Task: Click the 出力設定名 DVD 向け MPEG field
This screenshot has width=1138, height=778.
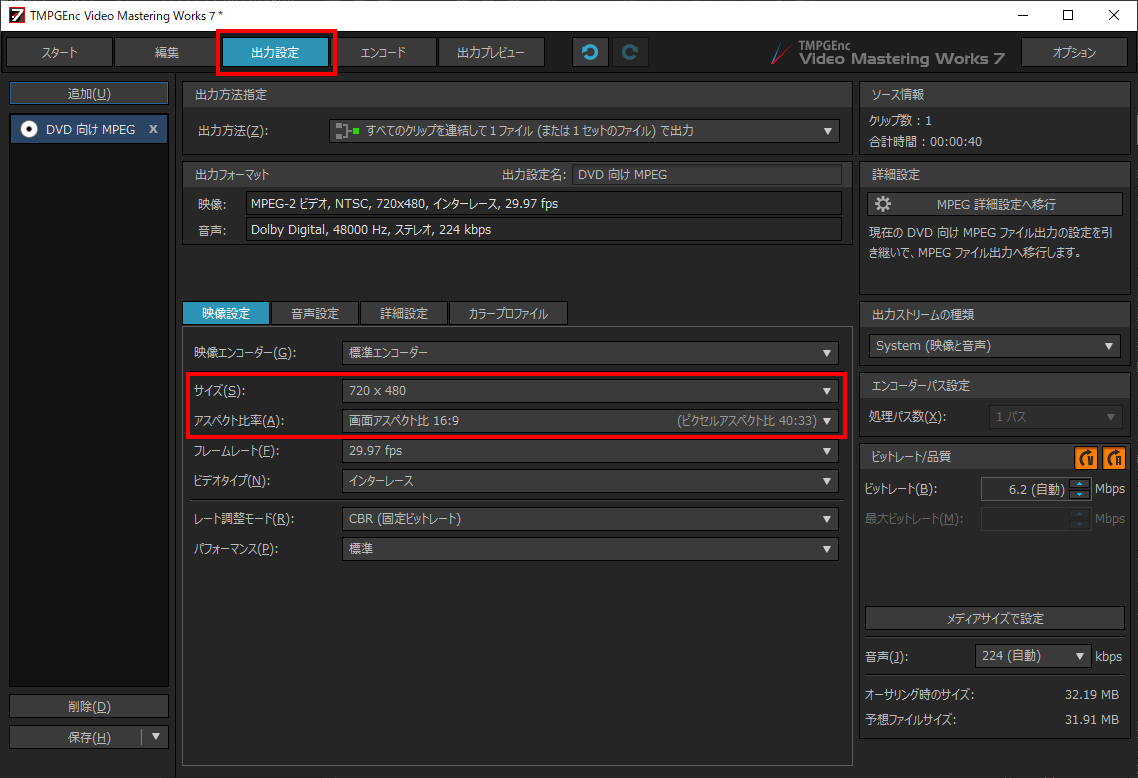Action: (x=707, y=175)
